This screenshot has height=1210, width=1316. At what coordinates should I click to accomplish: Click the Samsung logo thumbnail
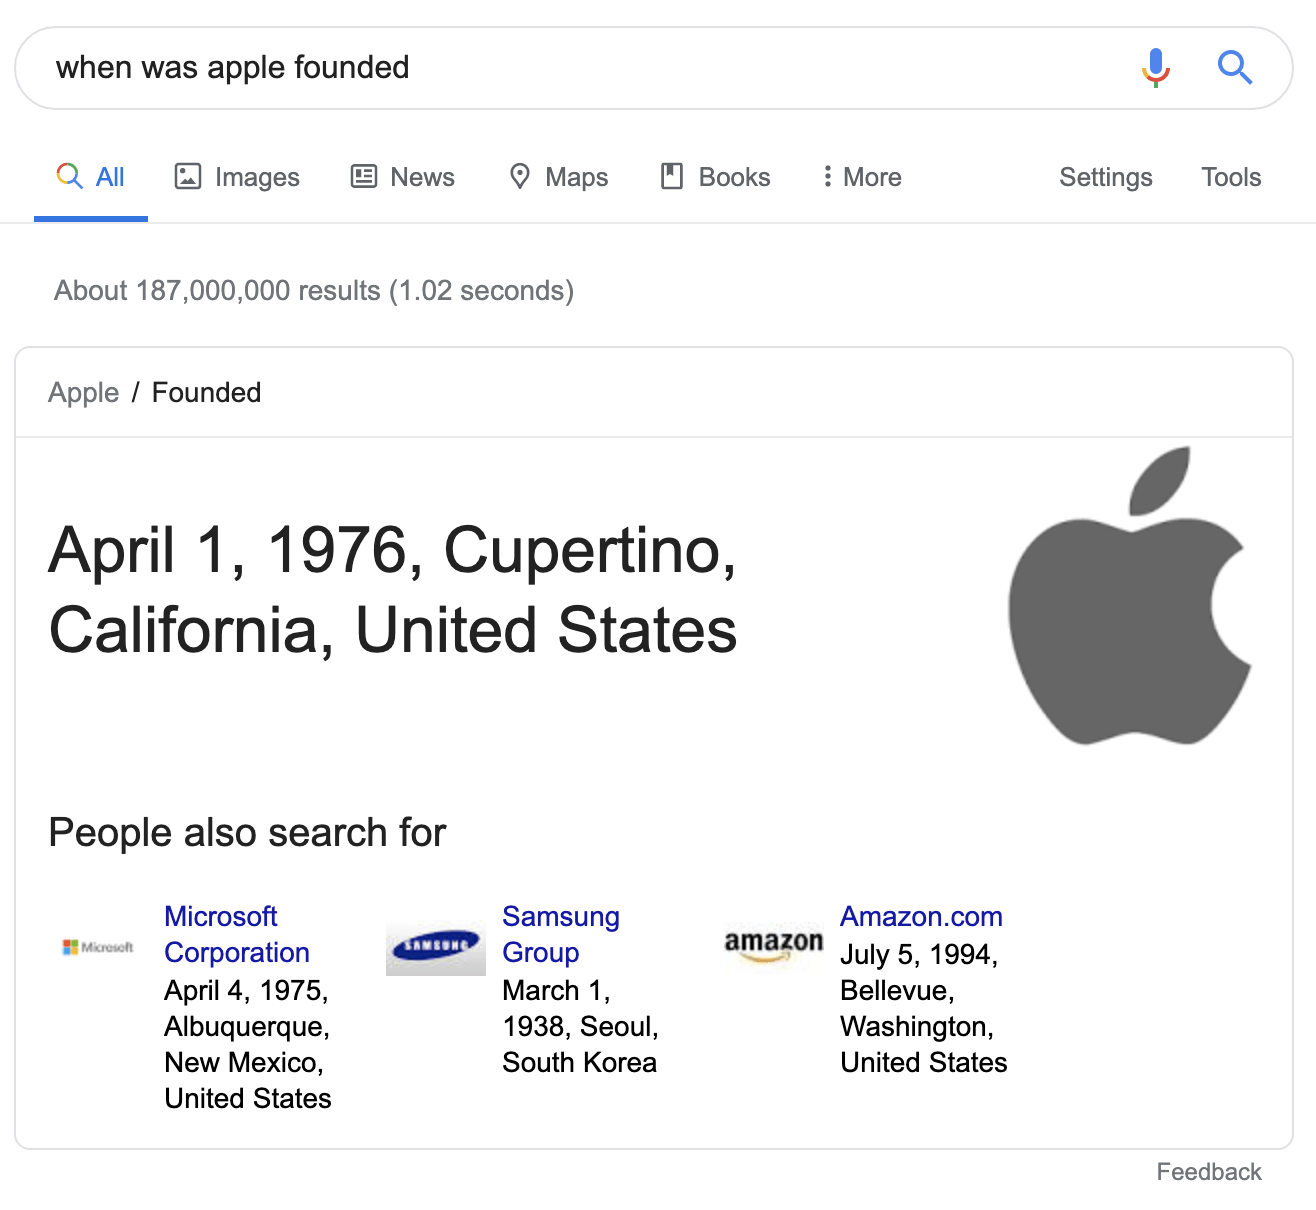[435, 943]
